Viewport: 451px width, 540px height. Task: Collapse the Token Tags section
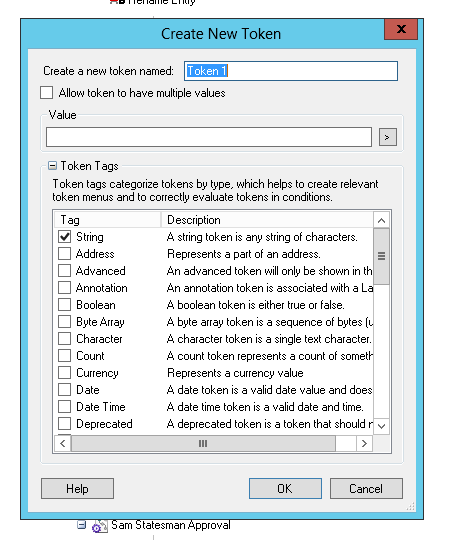(x=52, y=166)
